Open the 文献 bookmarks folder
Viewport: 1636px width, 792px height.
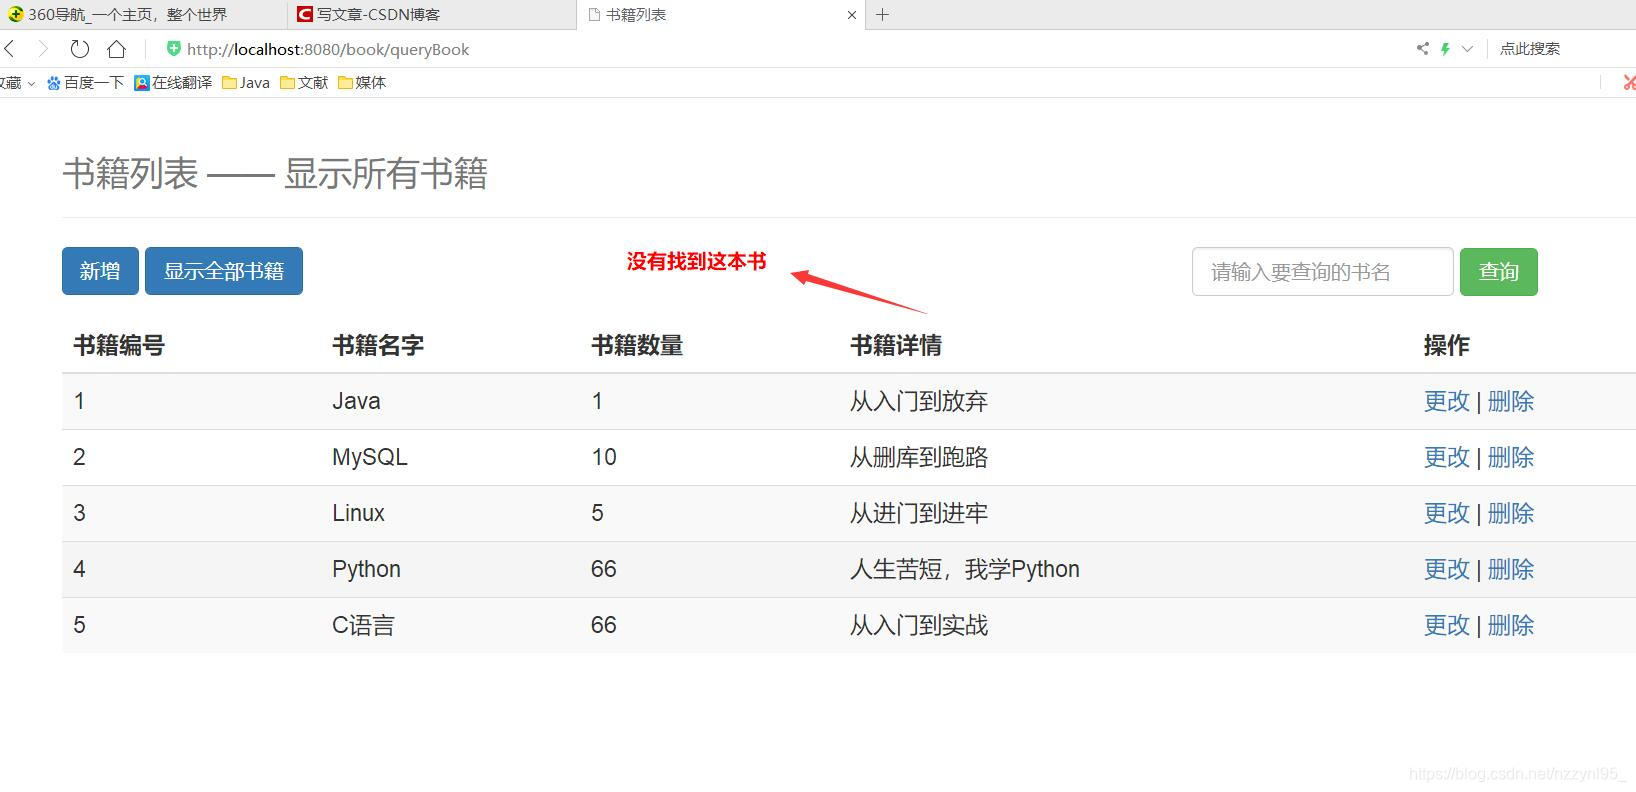point(304,83)
